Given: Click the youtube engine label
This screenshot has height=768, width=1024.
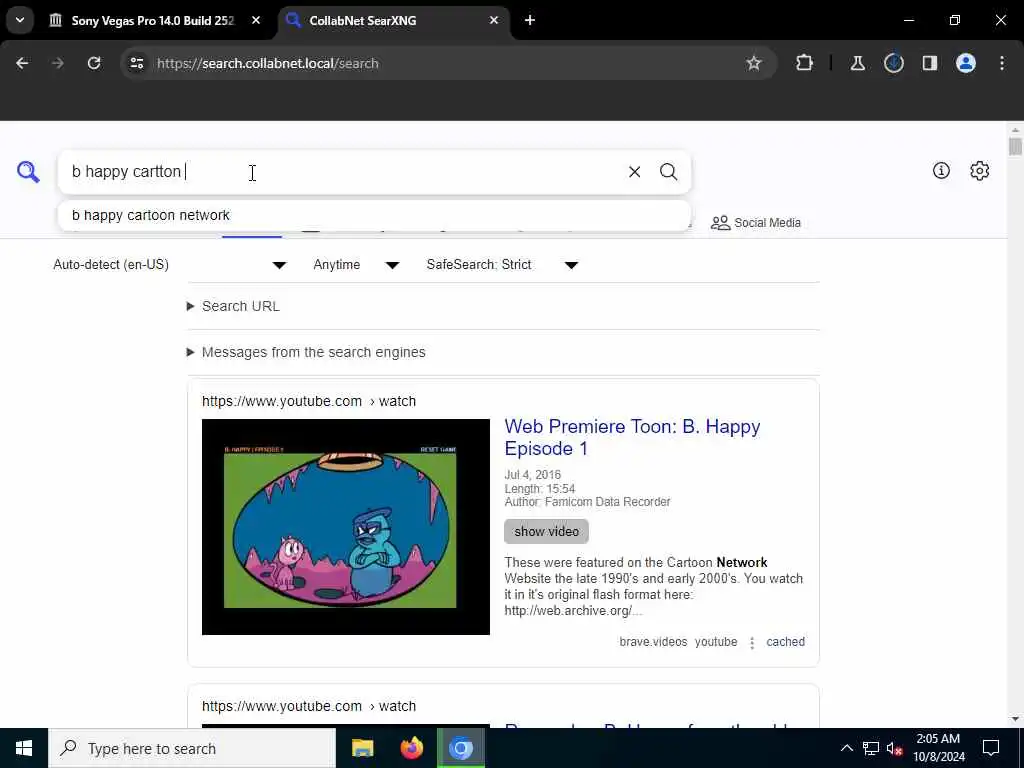Looking at the screenshot, I should click(x=716, y=642).
